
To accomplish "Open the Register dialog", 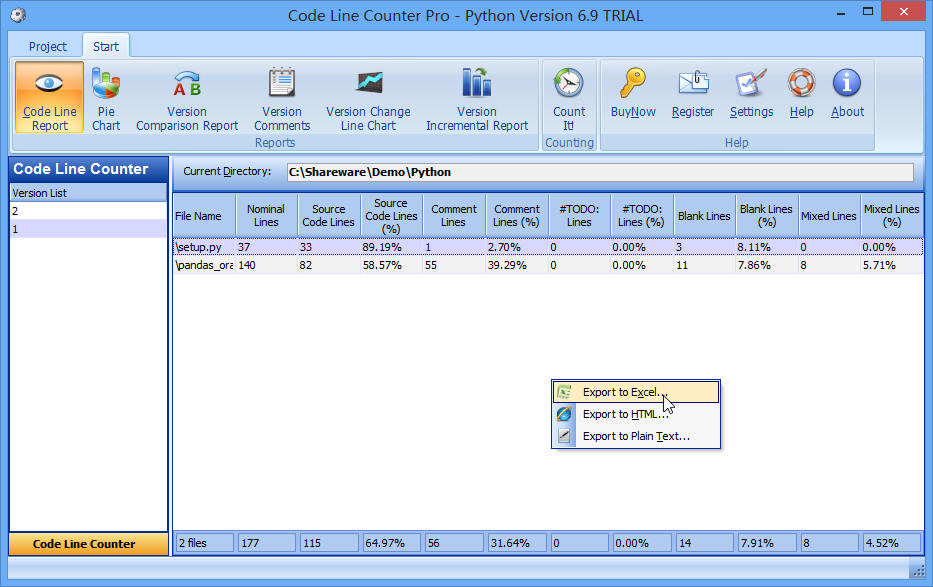I will click(x=693, y=93).
